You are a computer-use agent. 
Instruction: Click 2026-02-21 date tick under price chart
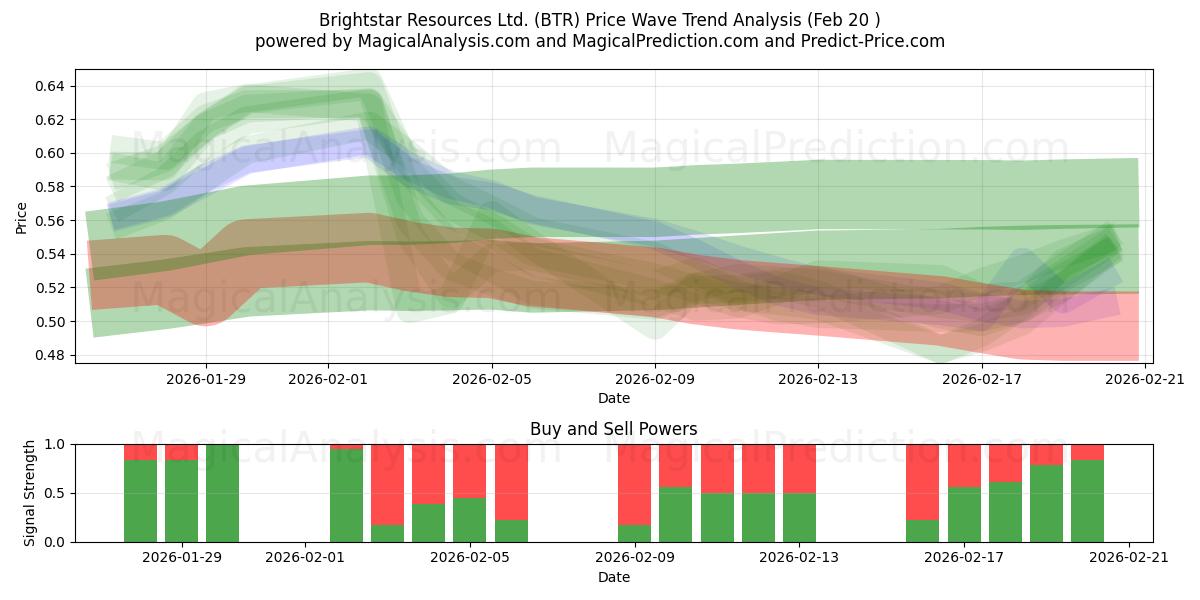tap(1144, 379)
